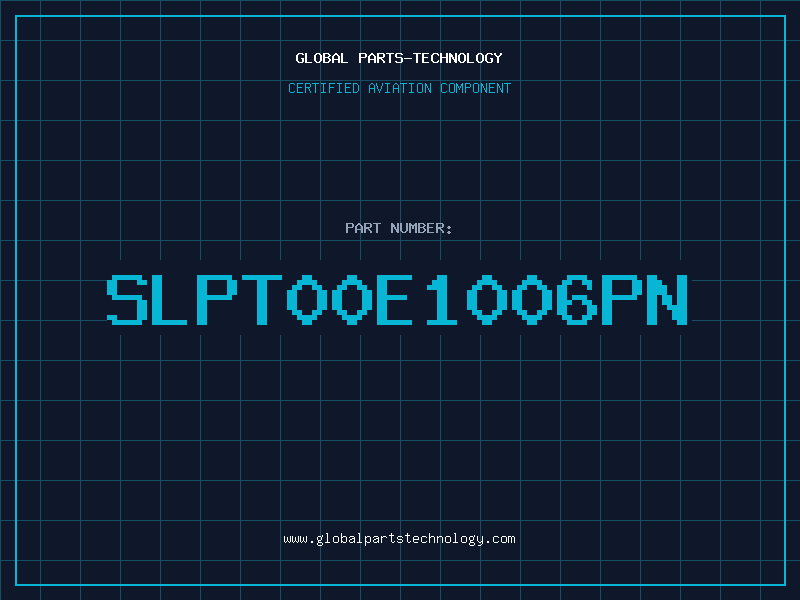Click the PART NUMBER: label
This screenshot has height=600, width=800.
click(x=398, y=228)
